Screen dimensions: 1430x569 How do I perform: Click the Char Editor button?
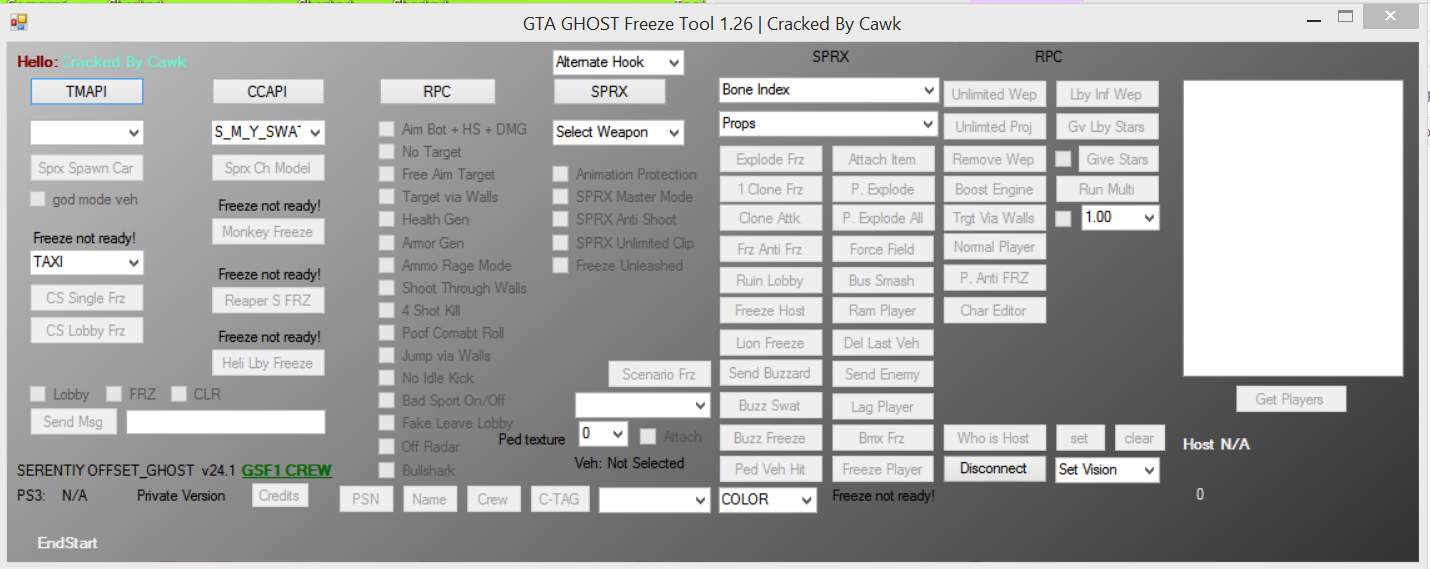994,310
